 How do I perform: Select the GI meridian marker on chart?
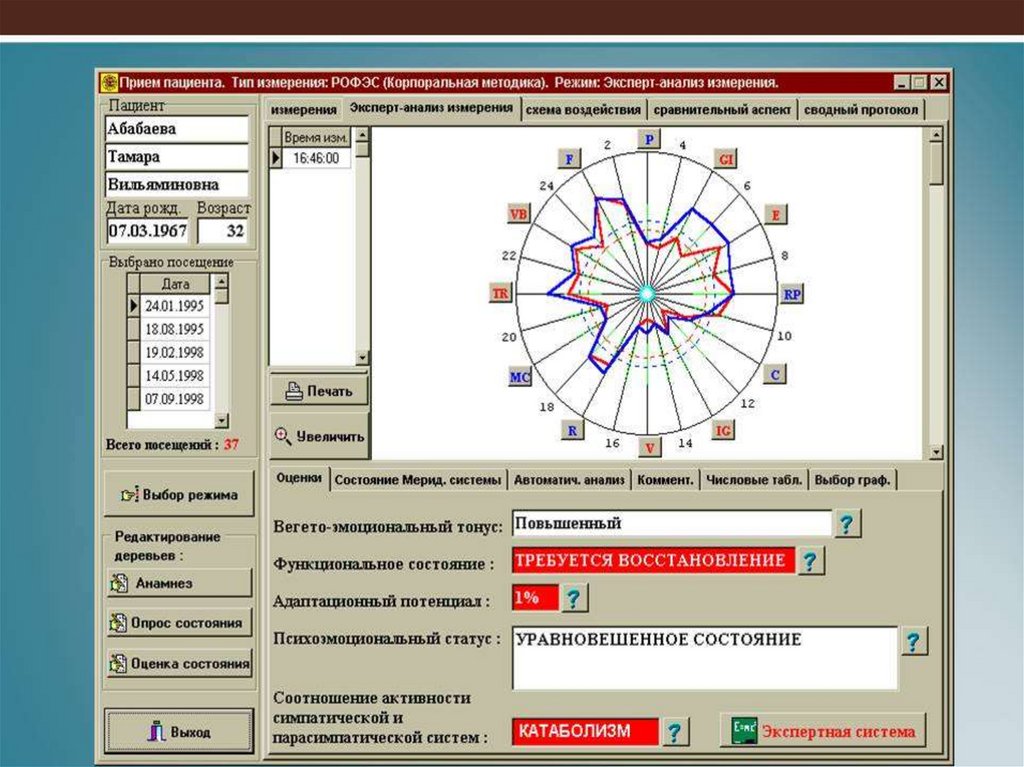pos(727,159)
